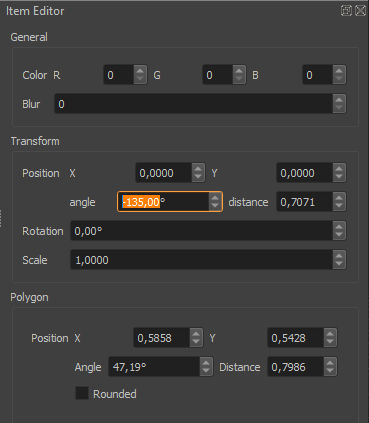Decrease the Transform angle value
This screenshot has height=423, width=369.
coord(215,206)
